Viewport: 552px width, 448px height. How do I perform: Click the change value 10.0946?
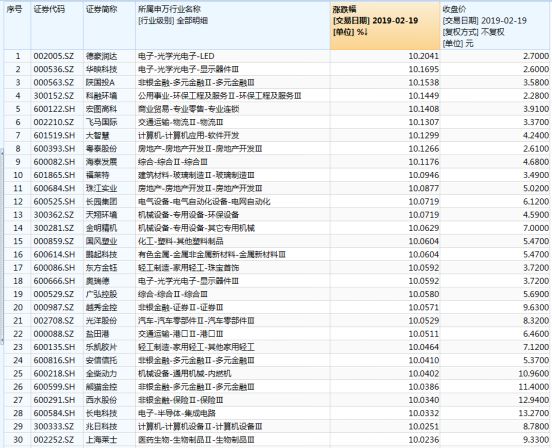point(424,175)
